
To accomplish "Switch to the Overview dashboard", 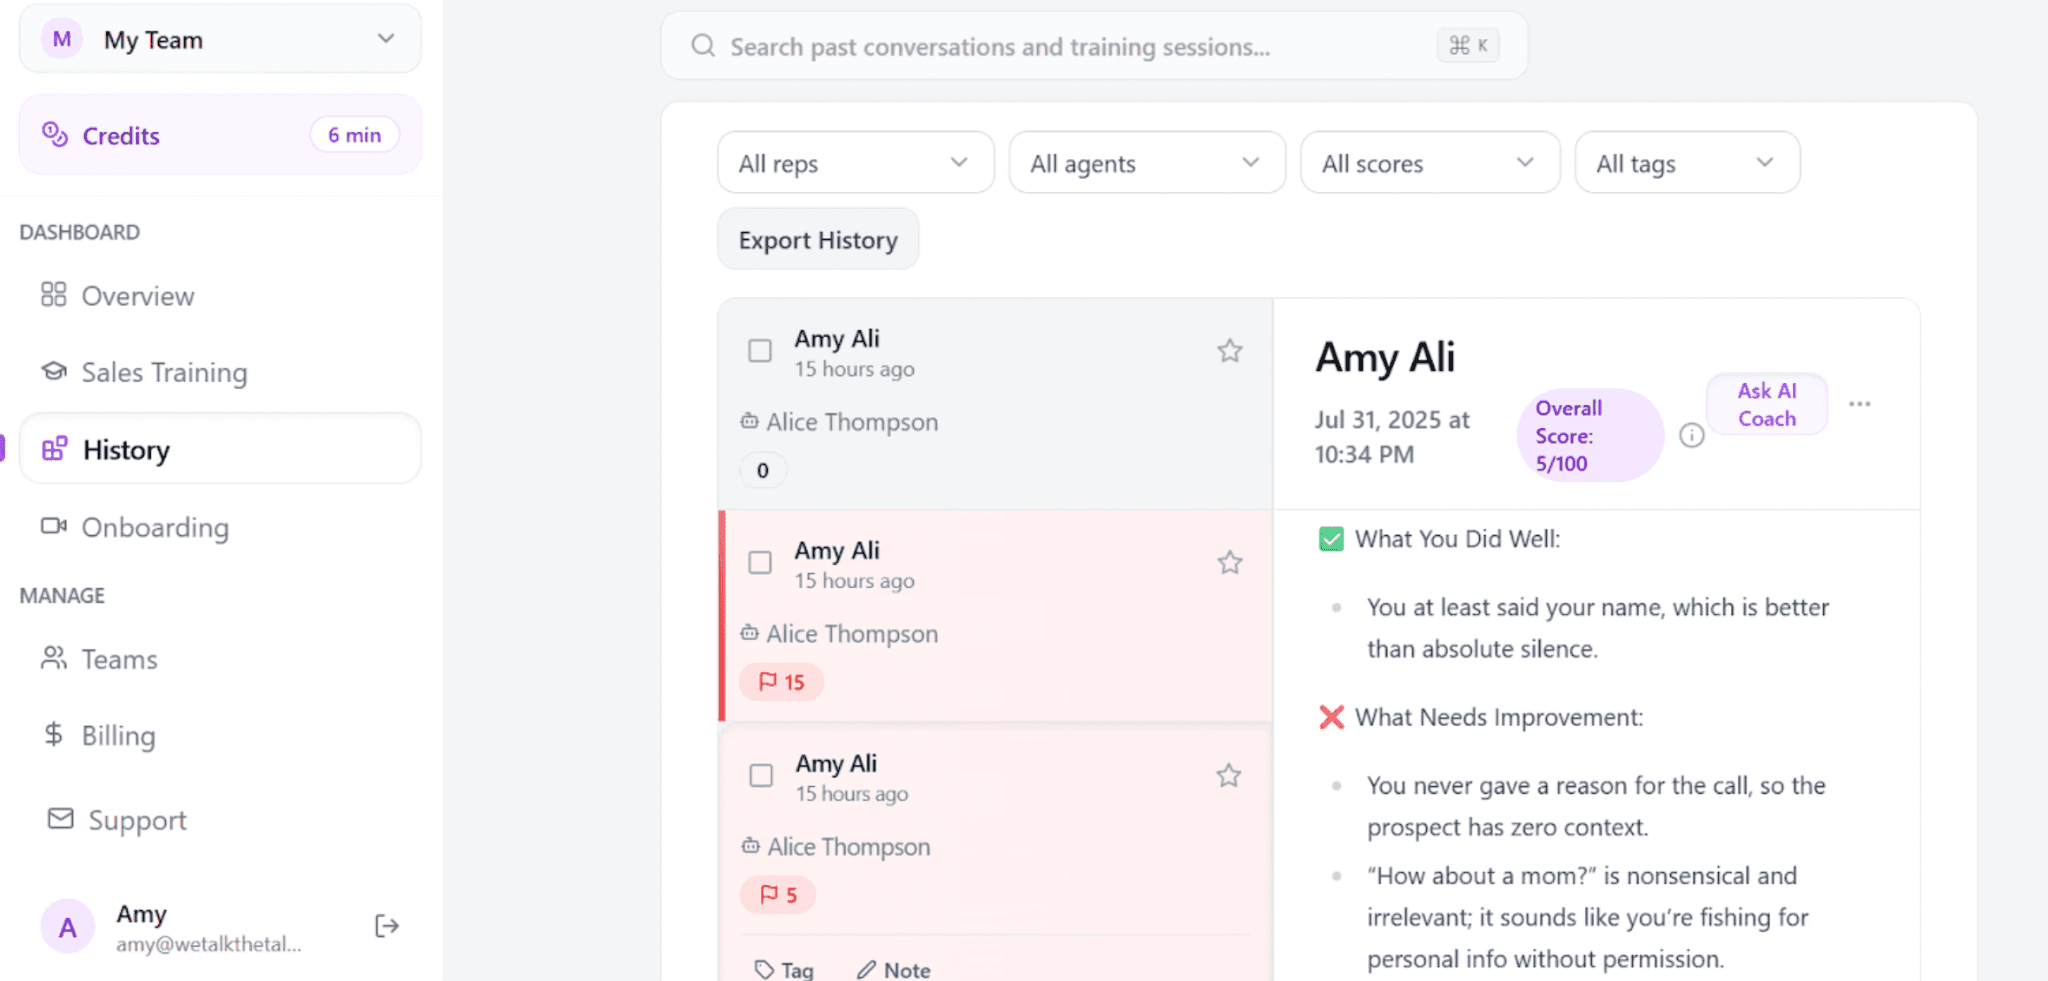I will click(137, 295).
